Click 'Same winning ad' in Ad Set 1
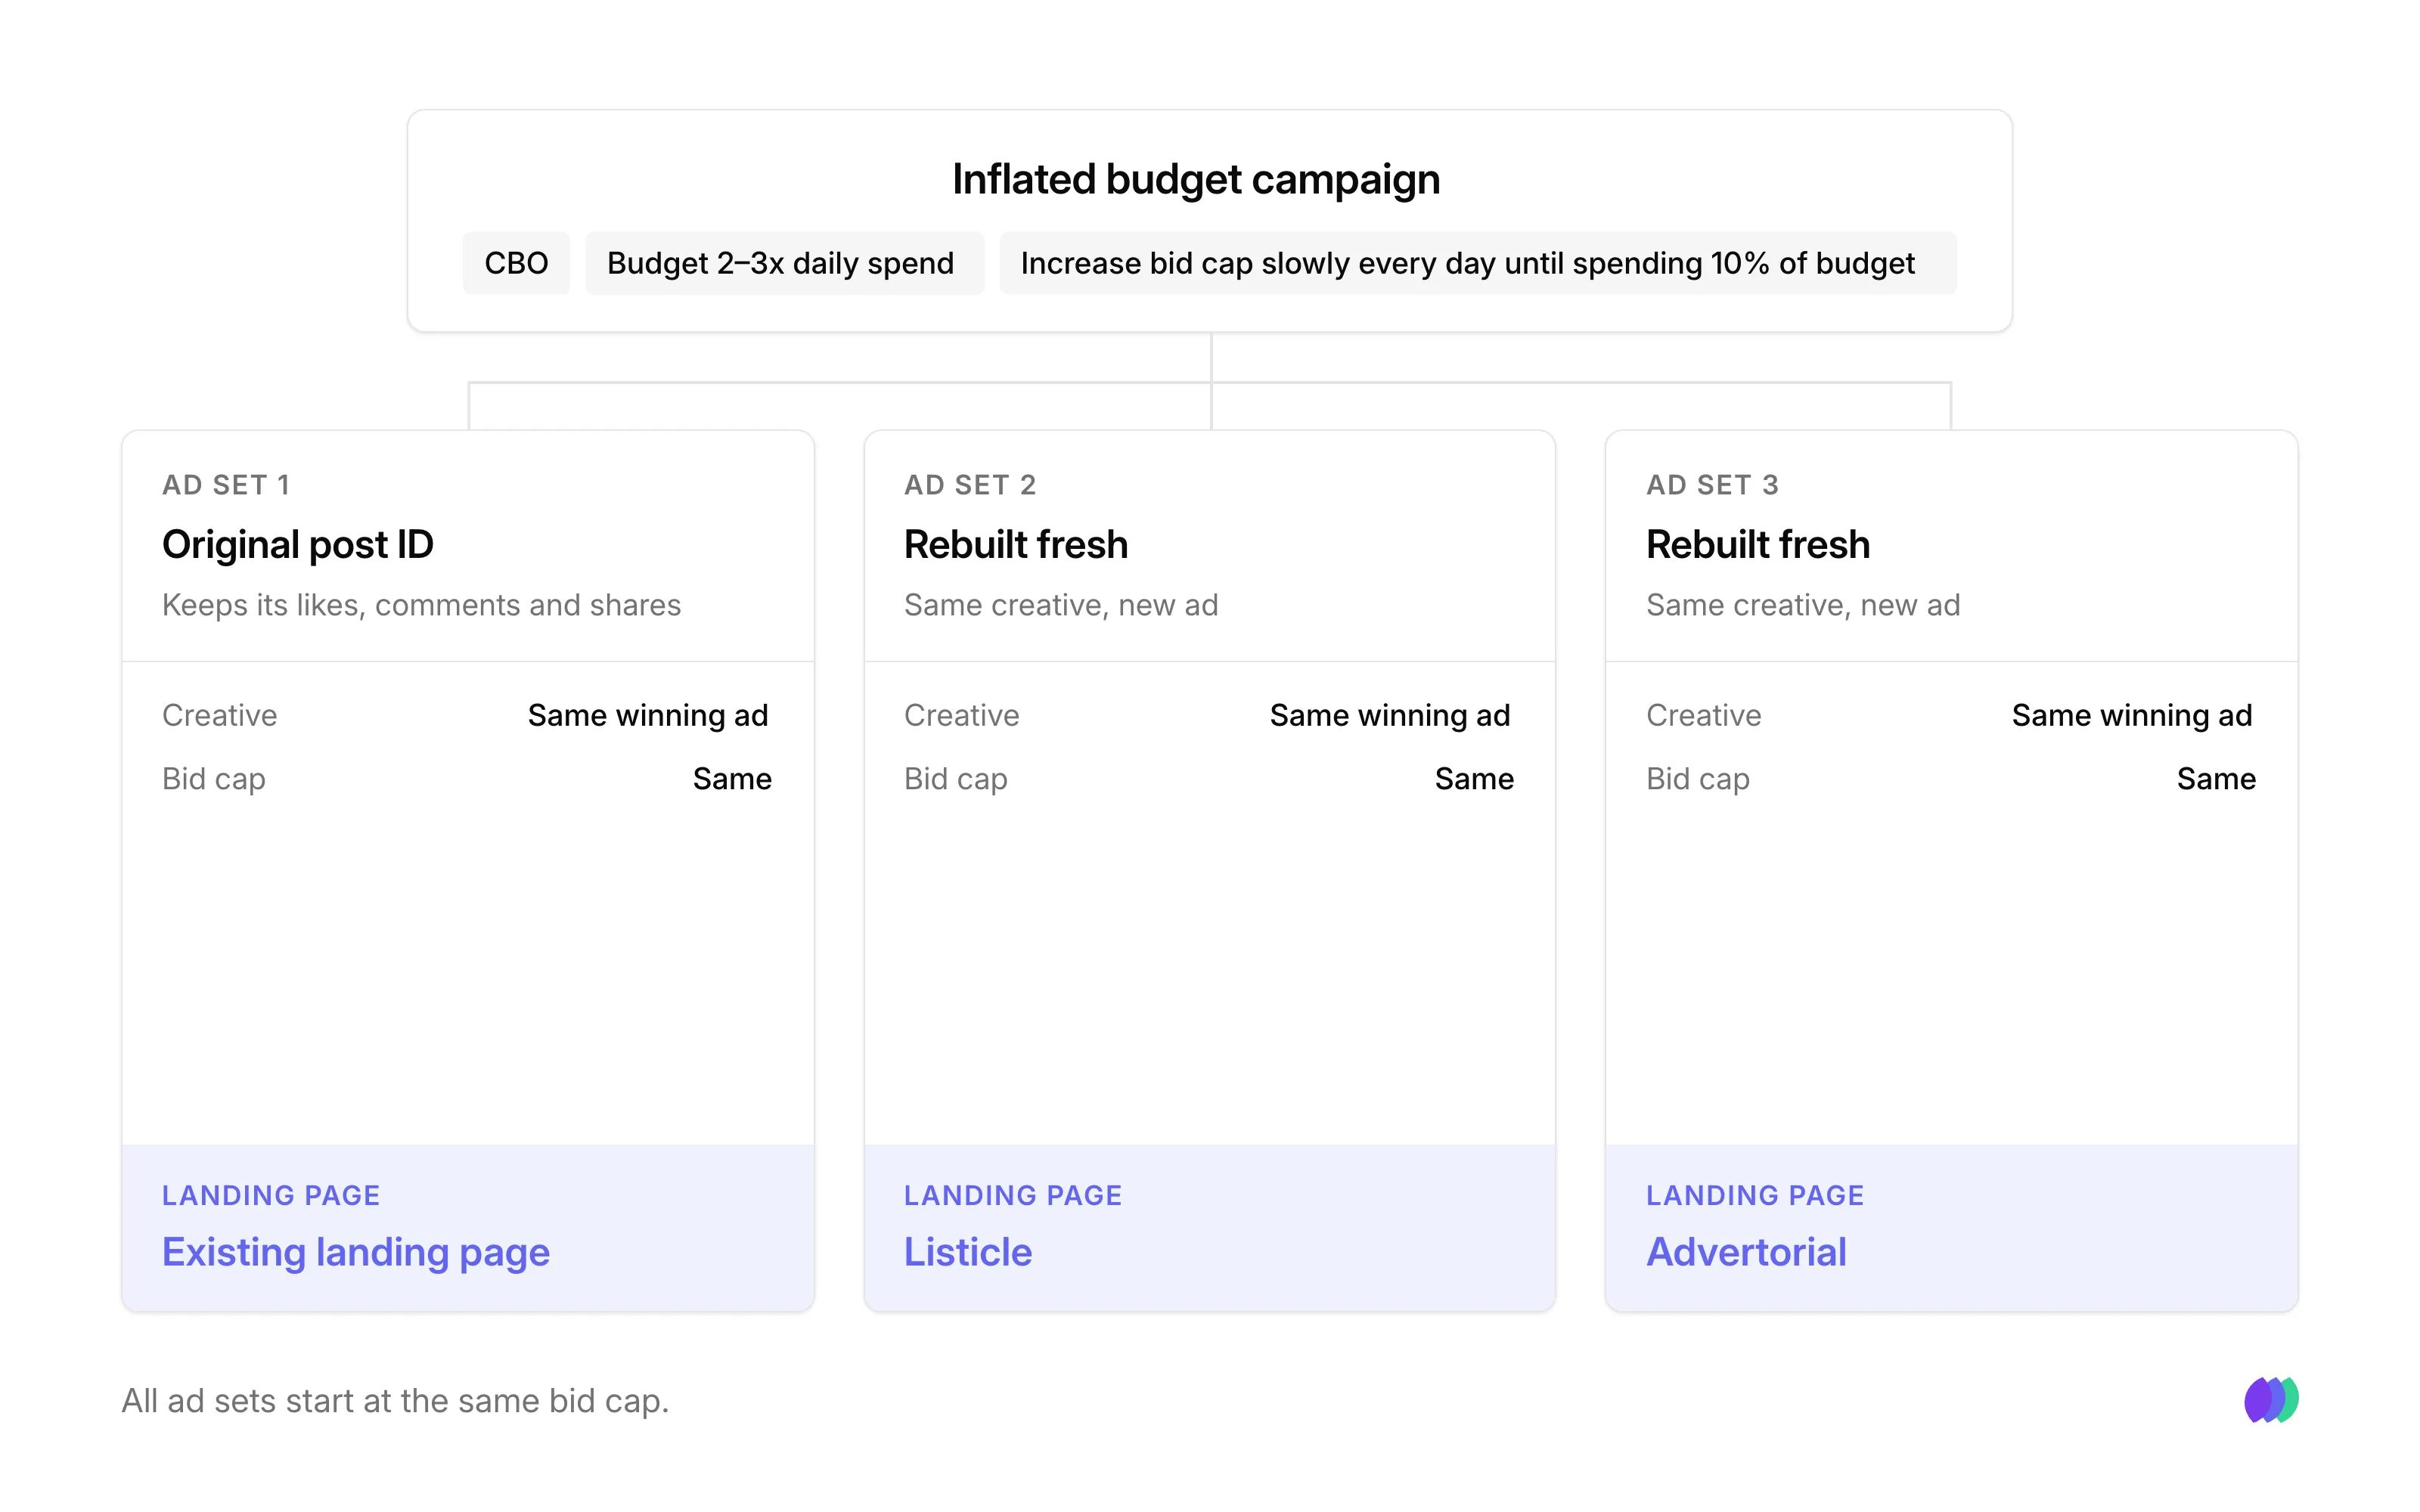Image resolution: width=2420 pixels, height=1512 pixels. coord(648,715)
